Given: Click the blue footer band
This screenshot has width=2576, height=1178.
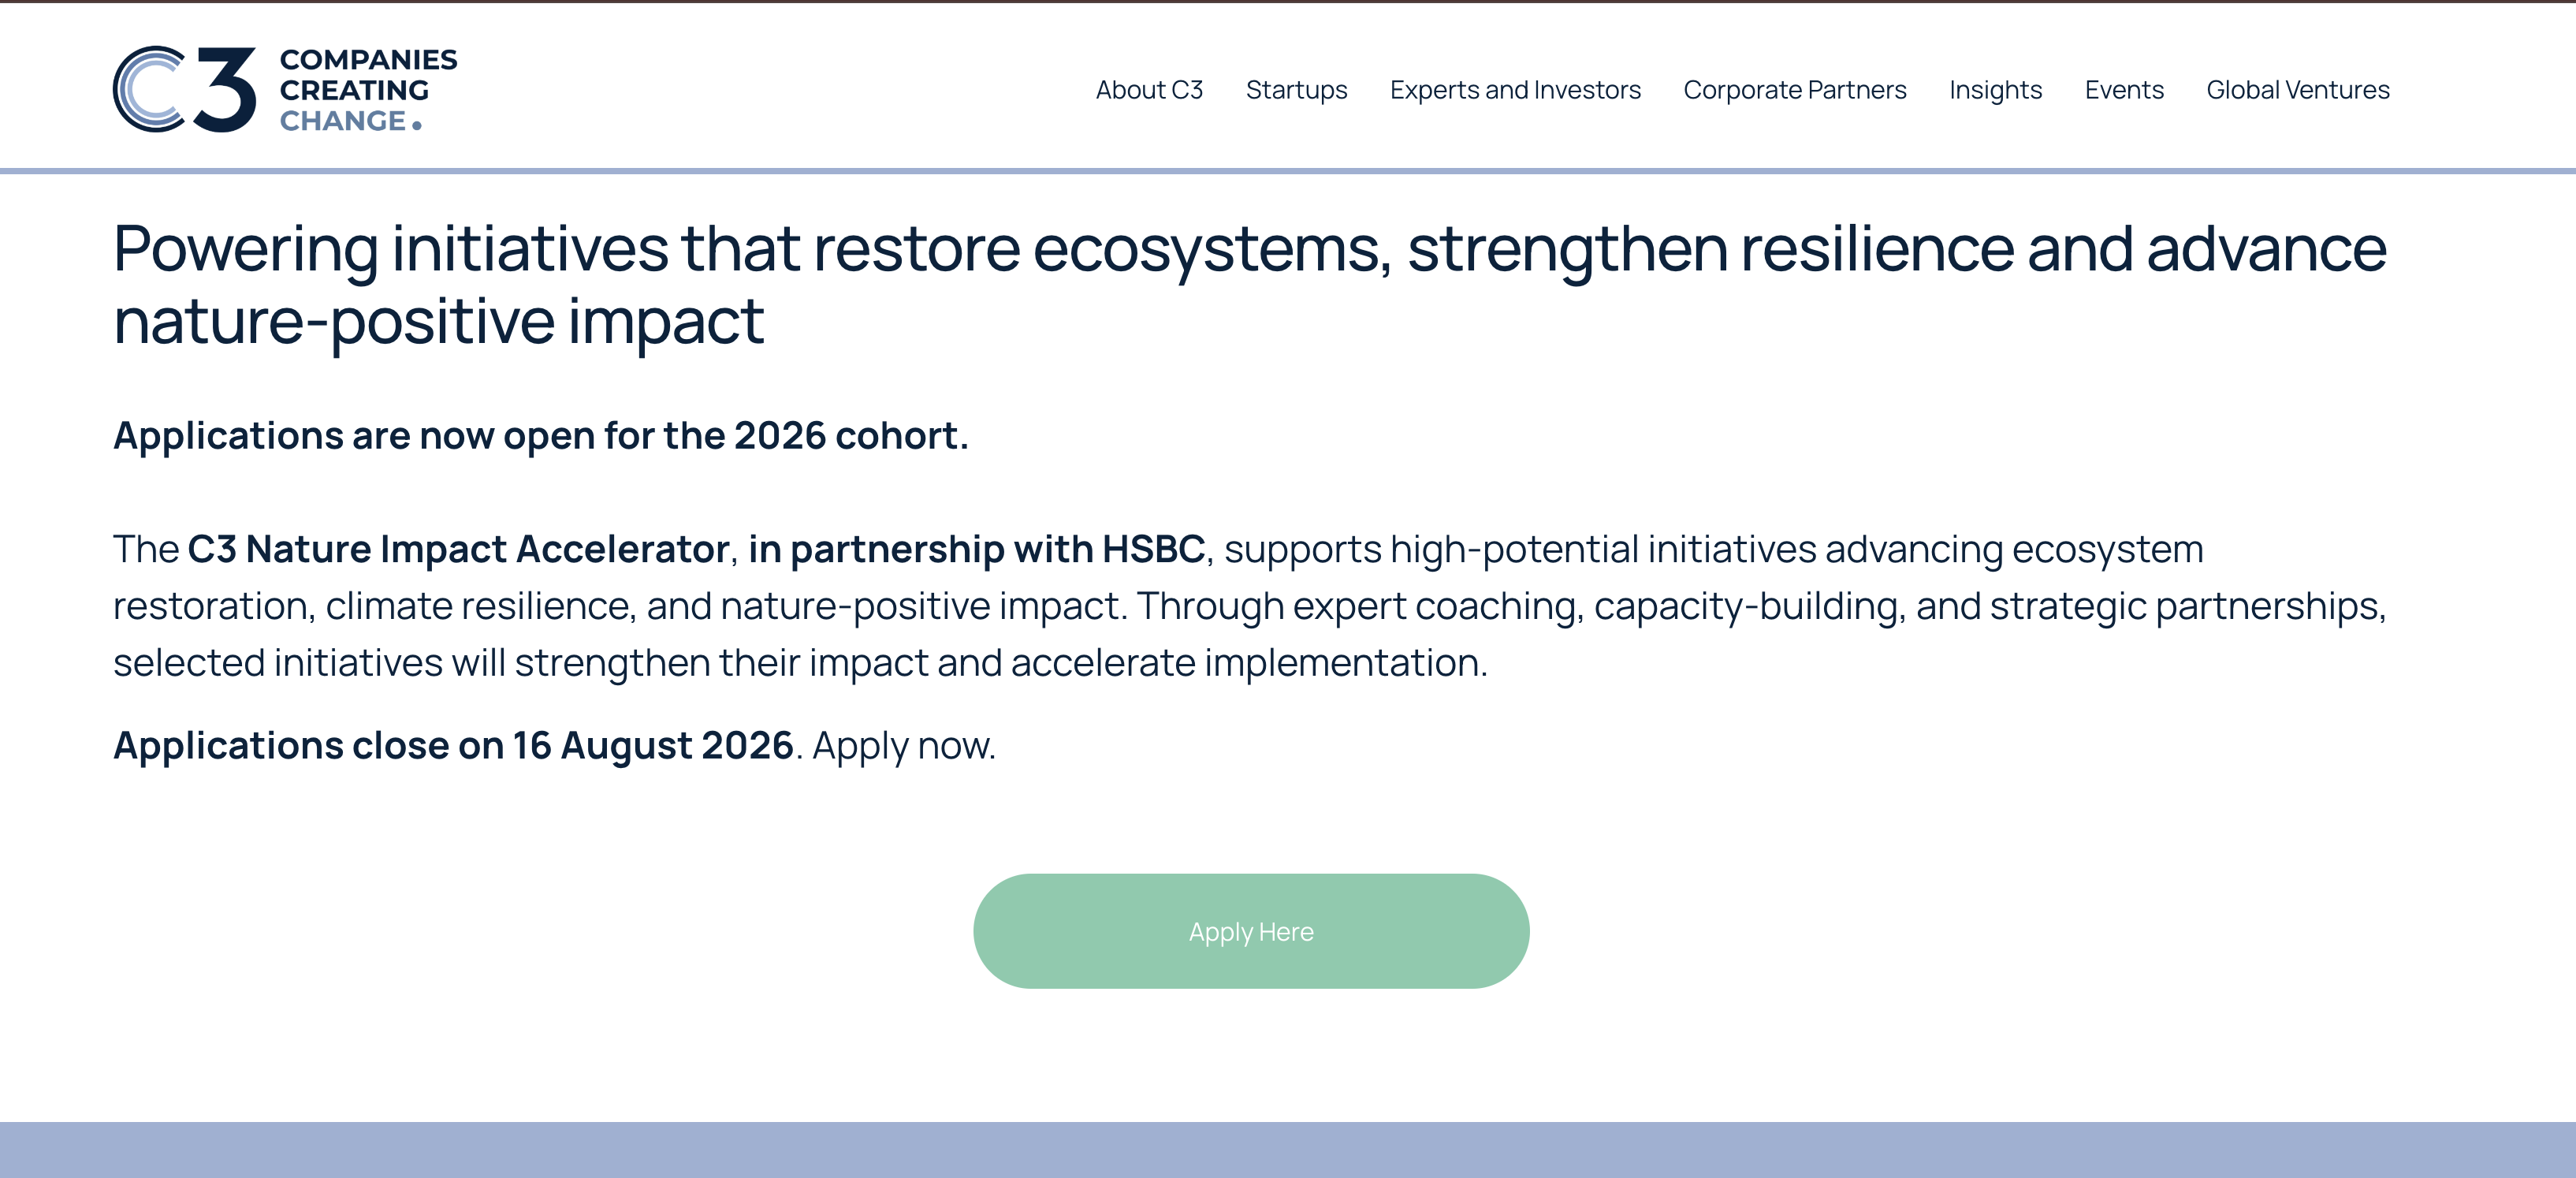Looking at the screenshot, I should tap(1288, 1150).
